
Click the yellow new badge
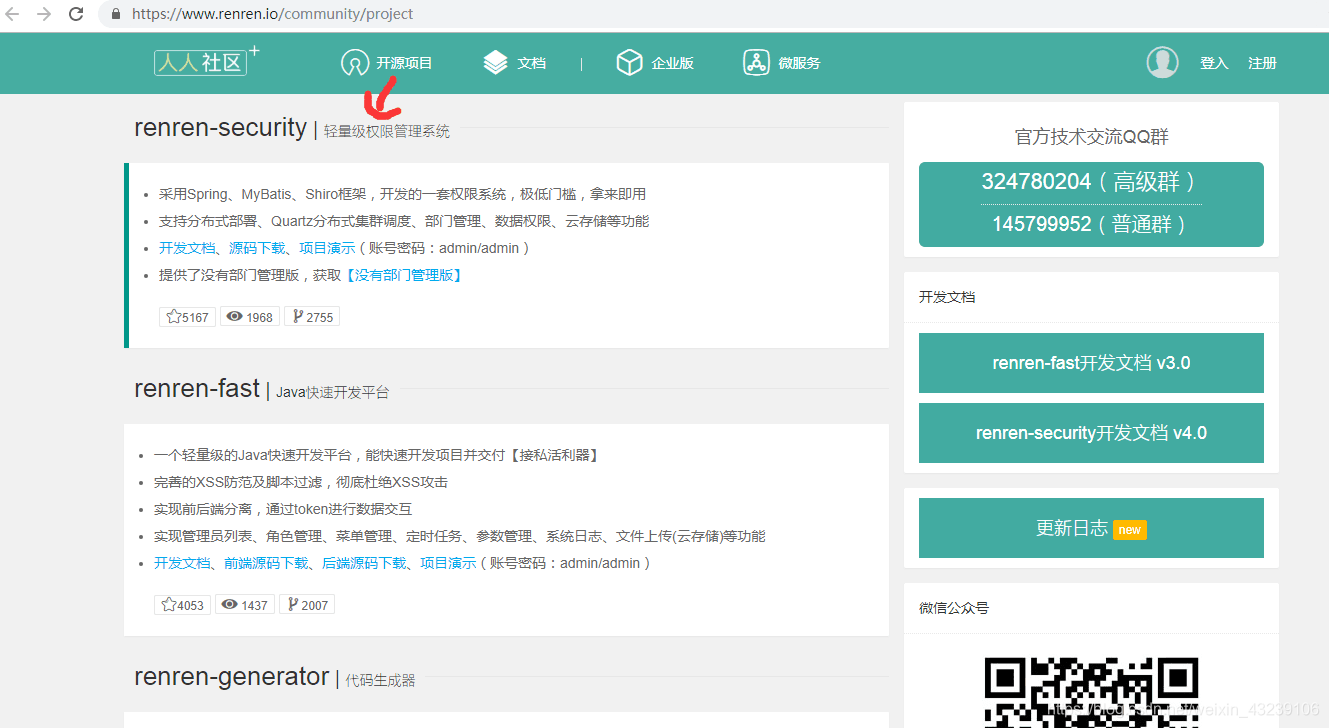[x=1130, y=530]
